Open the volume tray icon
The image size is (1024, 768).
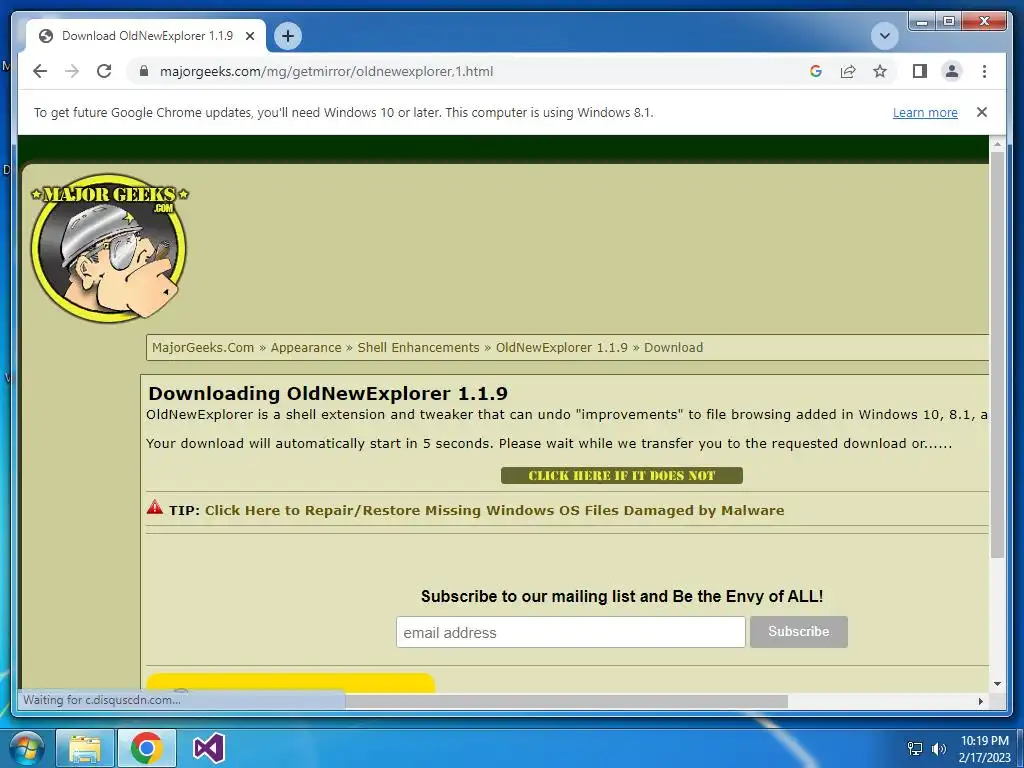939,748
